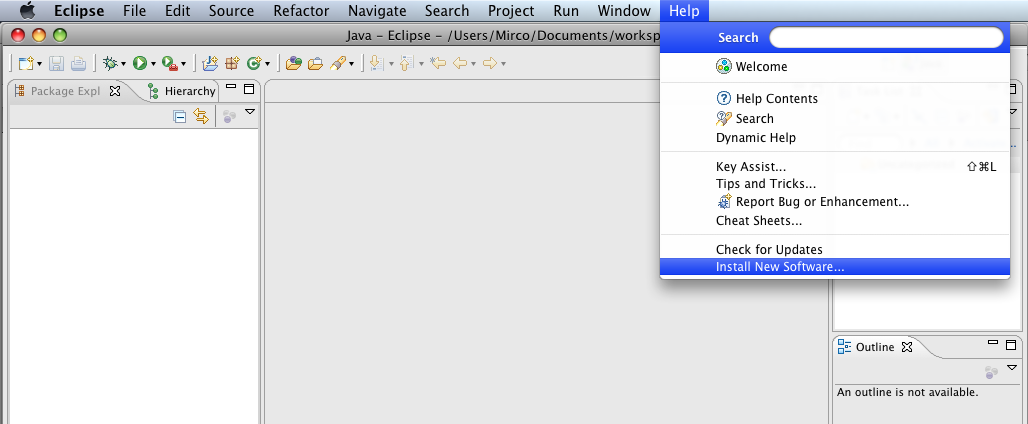Click the Open Type toolbar icon

294,64
